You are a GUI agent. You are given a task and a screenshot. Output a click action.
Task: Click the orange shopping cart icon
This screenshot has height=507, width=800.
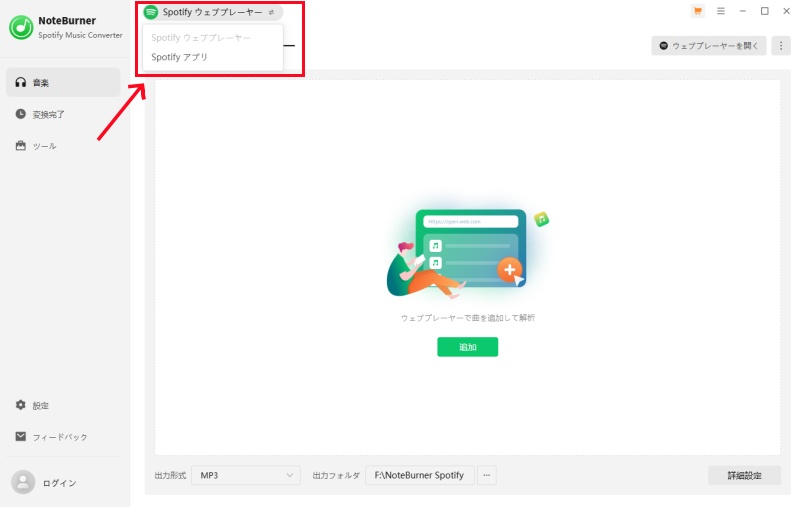point(697,11)
